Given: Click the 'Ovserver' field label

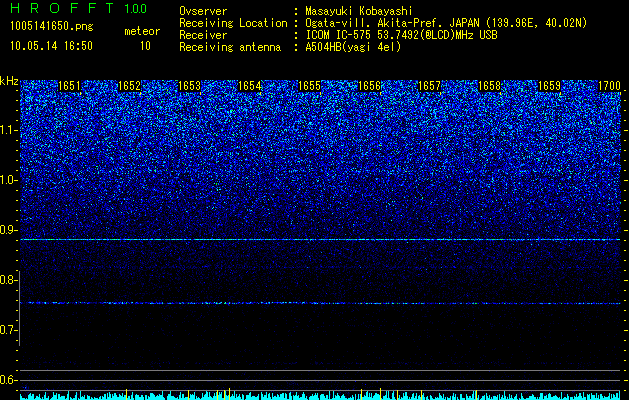Looking at the screenshot, I should click(203, 11).
